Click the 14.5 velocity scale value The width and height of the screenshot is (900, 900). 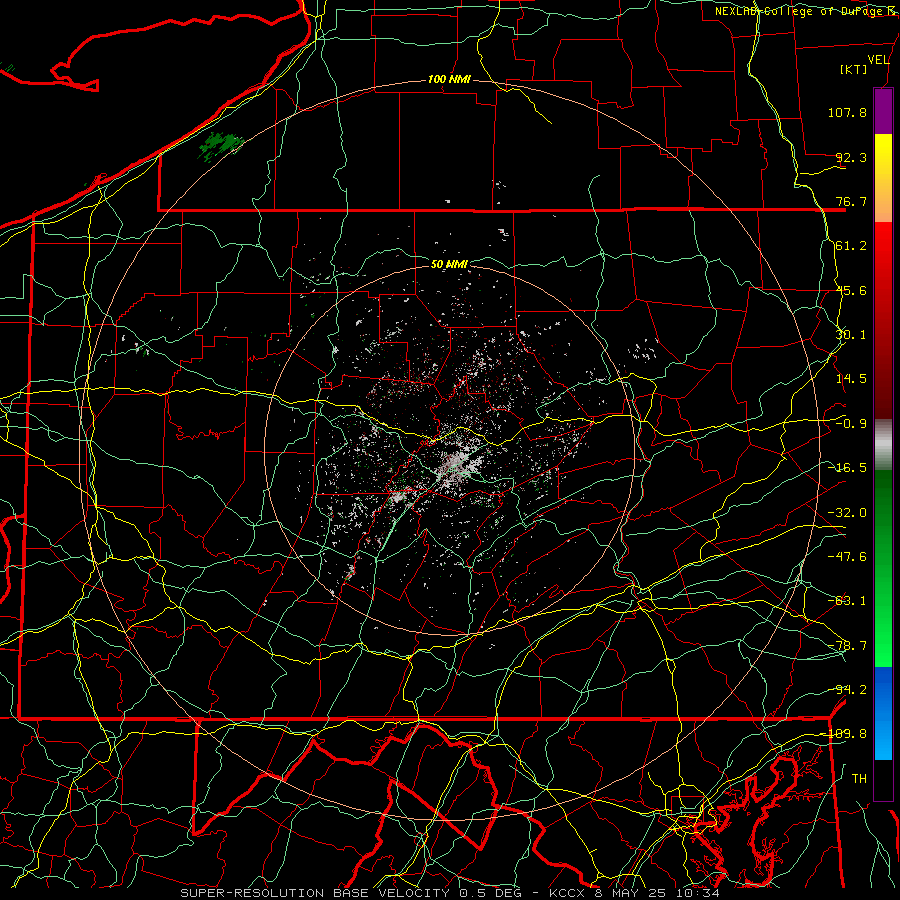tap(851, 379)
